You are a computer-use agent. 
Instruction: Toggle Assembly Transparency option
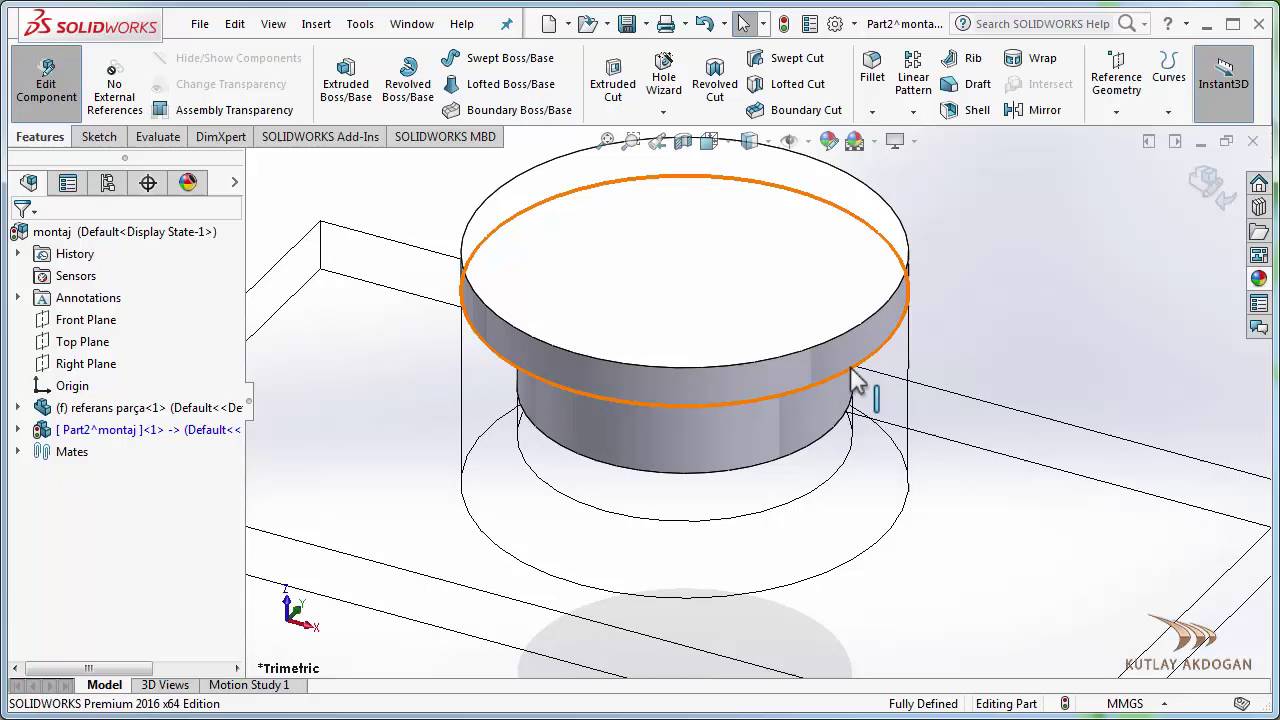pos(223,110)
